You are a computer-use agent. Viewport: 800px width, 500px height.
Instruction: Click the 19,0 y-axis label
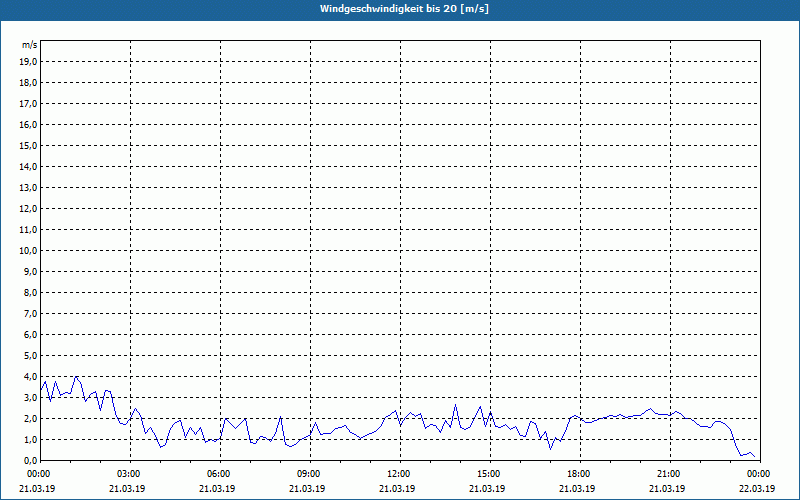(x=30, y=62)
